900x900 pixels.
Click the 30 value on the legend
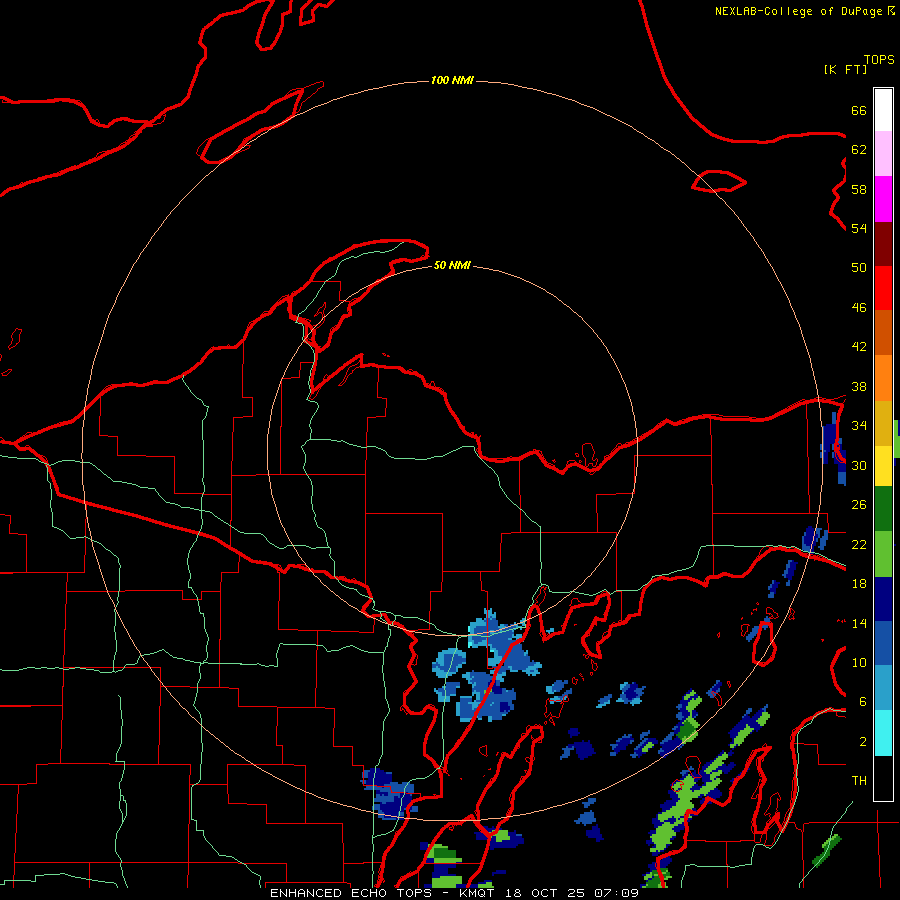click(859, 465)
